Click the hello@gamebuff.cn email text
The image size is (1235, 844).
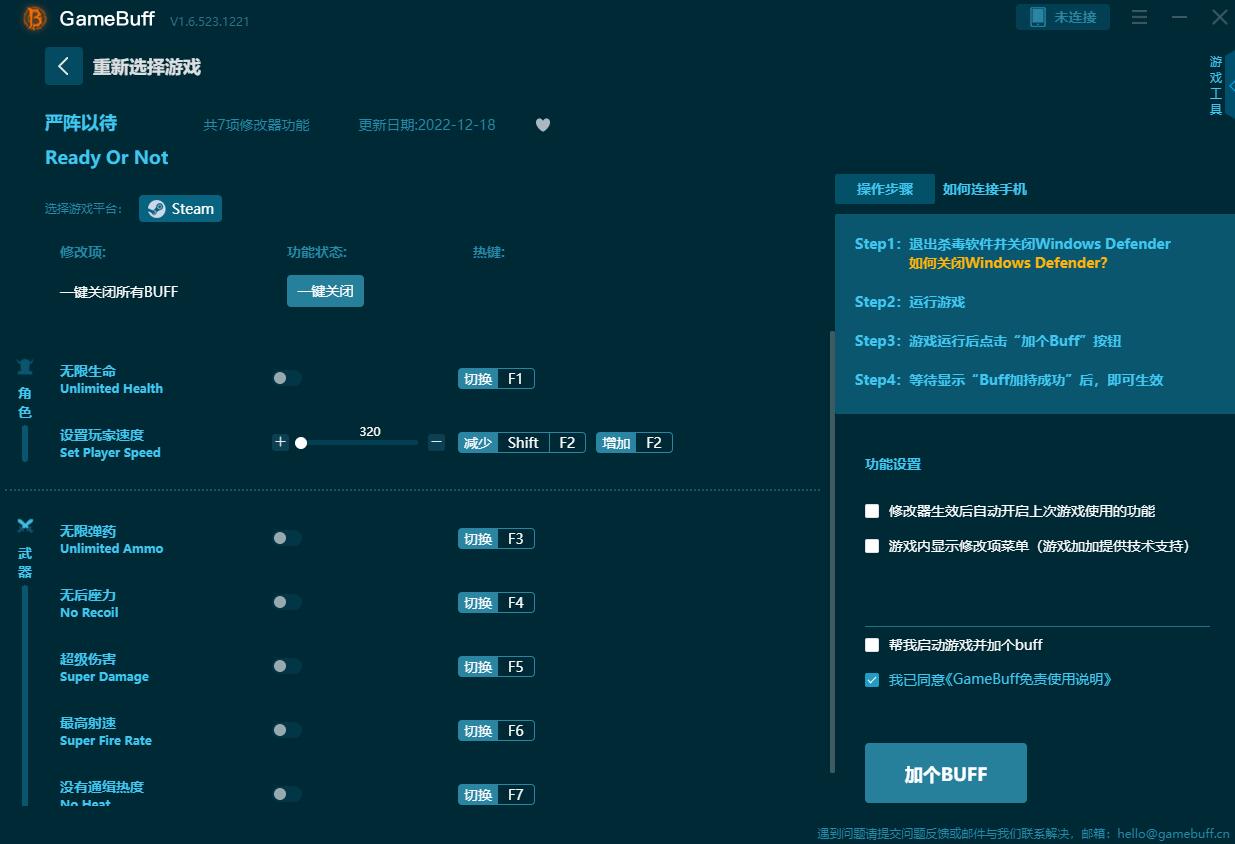point(1173,833)
